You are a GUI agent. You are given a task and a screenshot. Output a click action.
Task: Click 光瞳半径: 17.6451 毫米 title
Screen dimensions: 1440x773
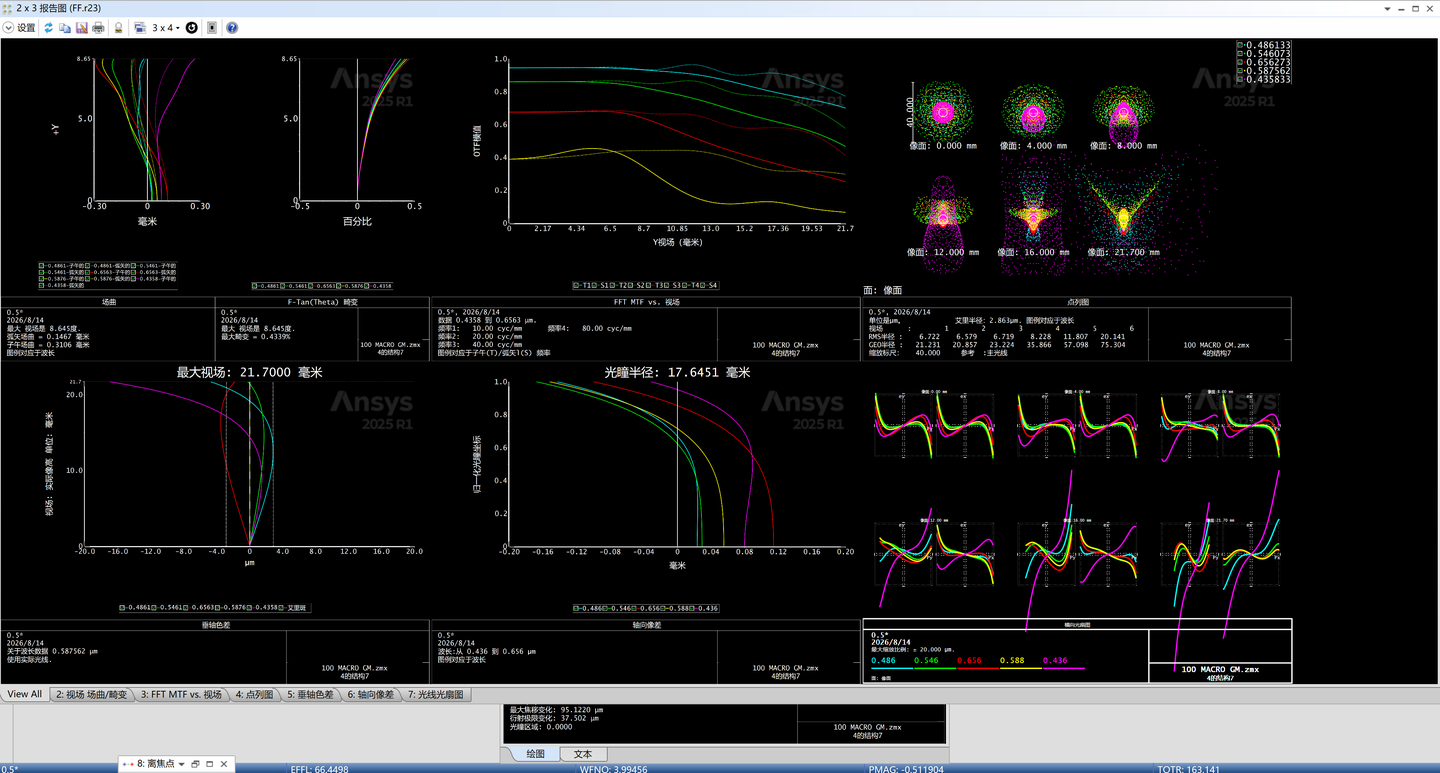[677, 372]
